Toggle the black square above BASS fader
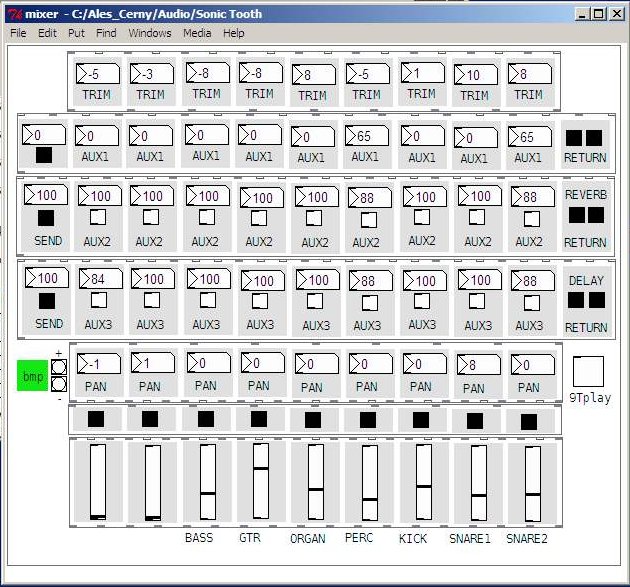 206,419
